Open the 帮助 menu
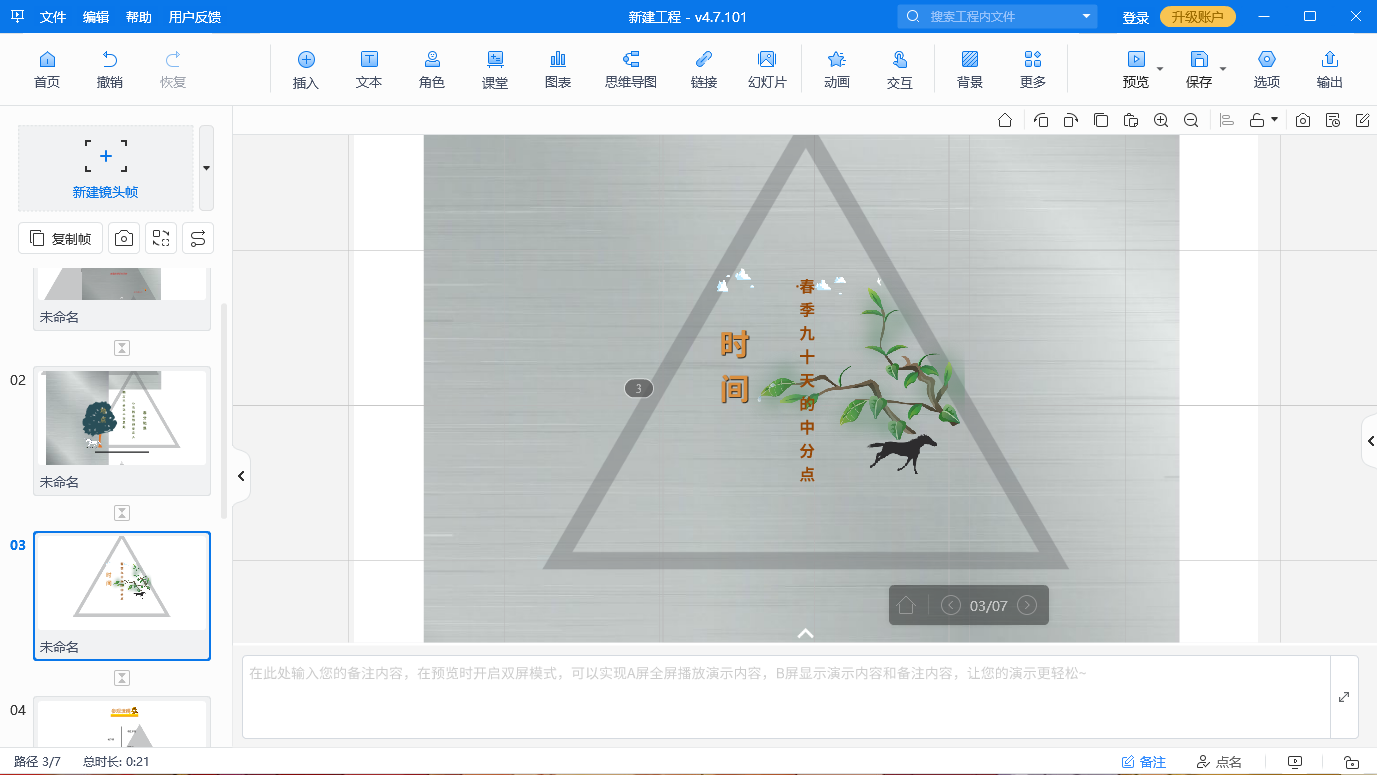Viewport: 1377px width, 775px height. (139, 17)
